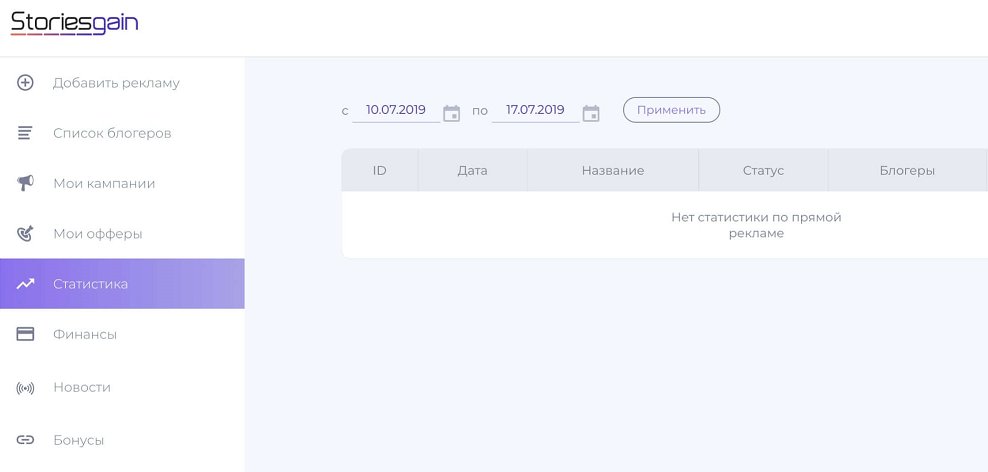Click the trend chart icon for Статистика
988x472 pixels.
coord(26,284)
